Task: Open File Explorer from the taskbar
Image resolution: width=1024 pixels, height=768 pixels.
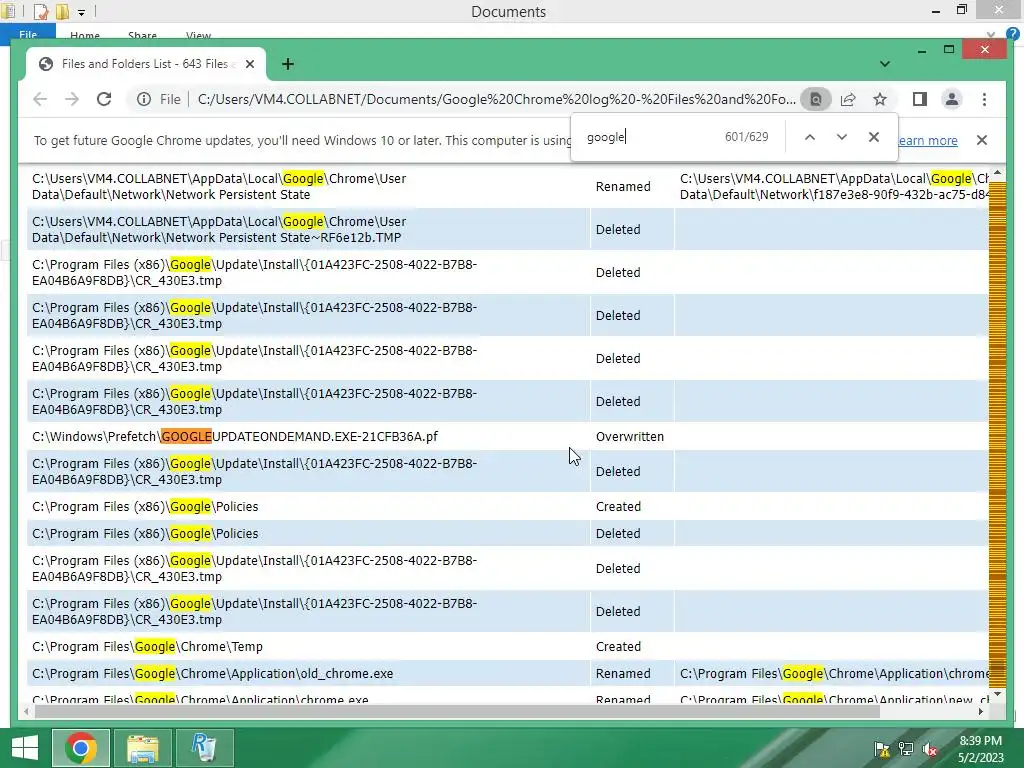Action: coord(142,748)
